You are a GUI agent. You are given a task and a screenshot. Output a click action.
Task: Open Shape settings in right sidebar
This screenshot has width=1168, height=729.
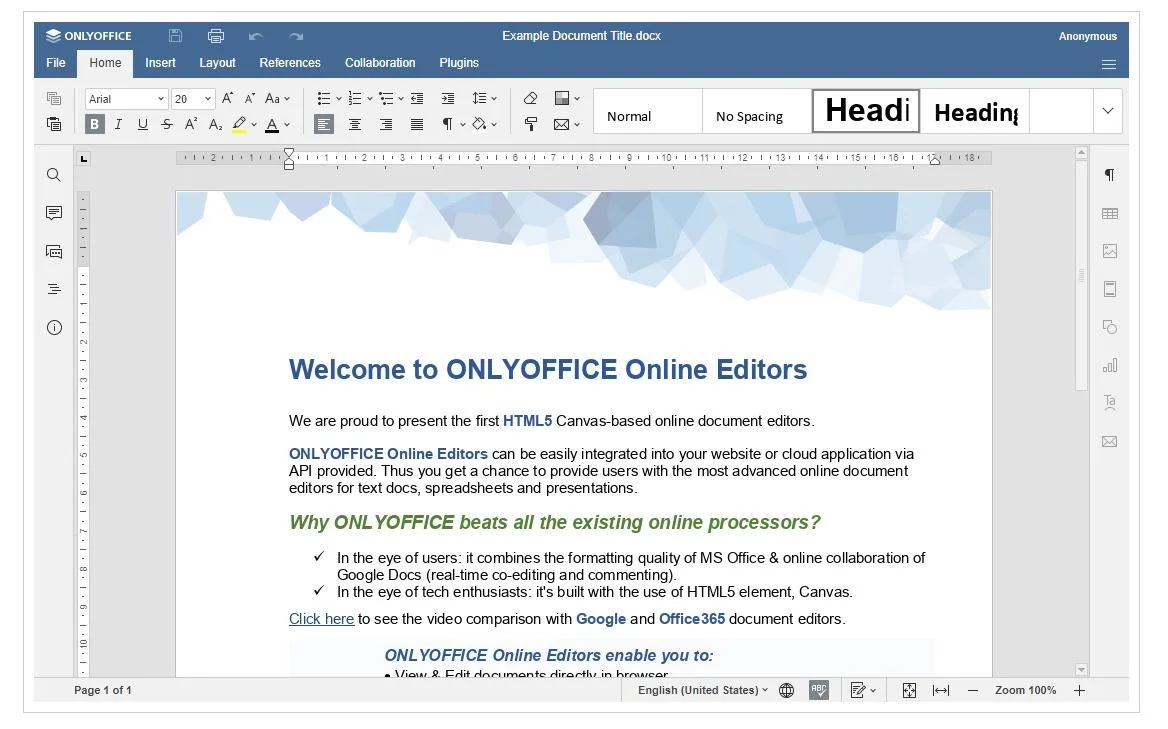1109,327
